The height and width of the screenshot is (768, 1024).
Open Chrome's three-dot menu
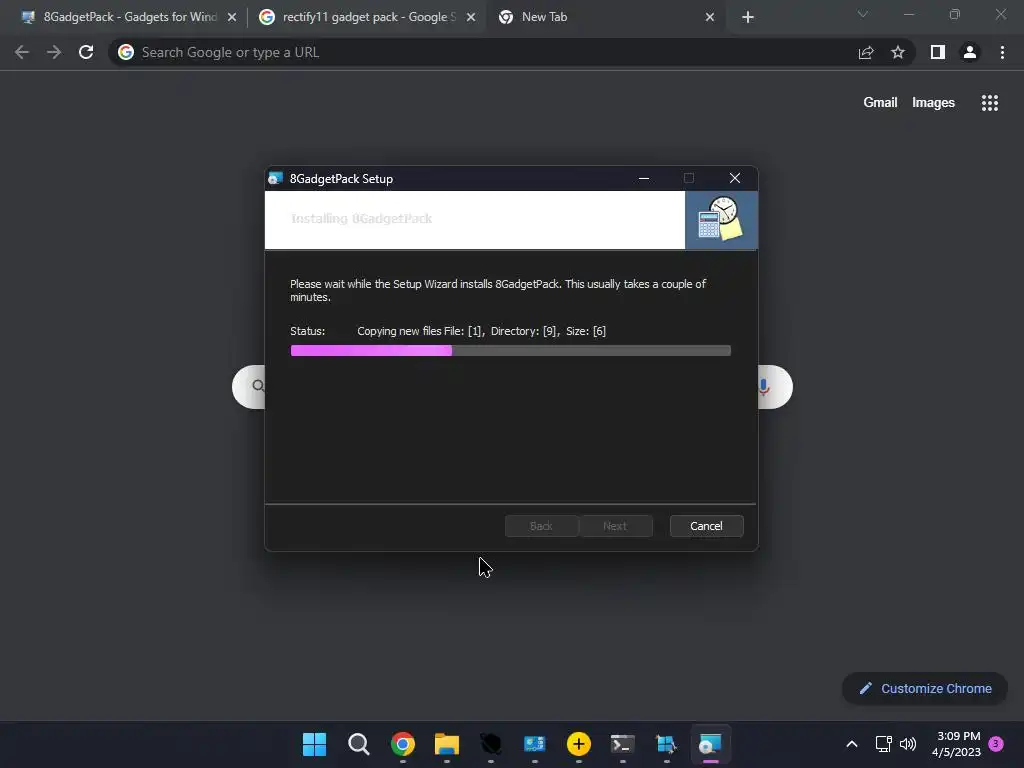(1002, 52)
